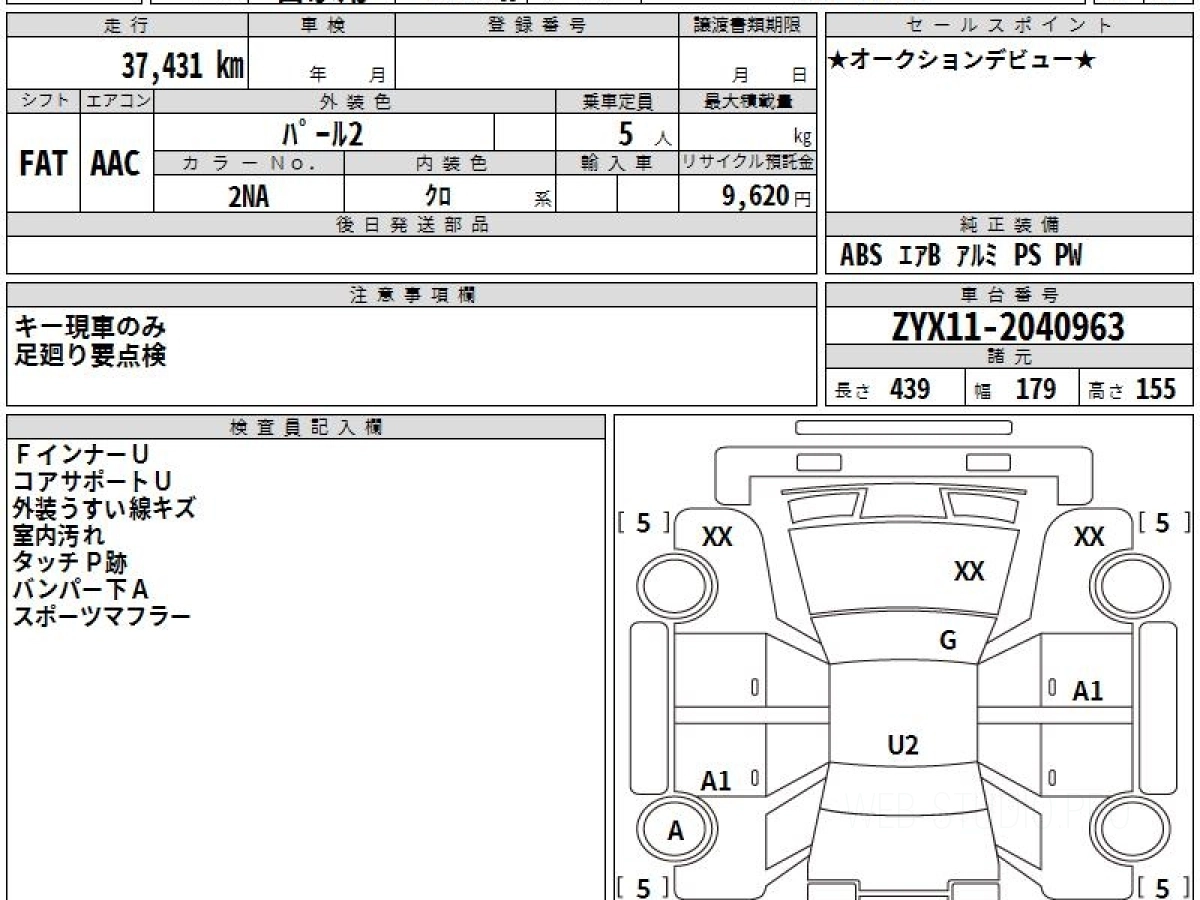Select the U2 dent mark on roof
1200x900 pixels.
click(x=903, y=744)
